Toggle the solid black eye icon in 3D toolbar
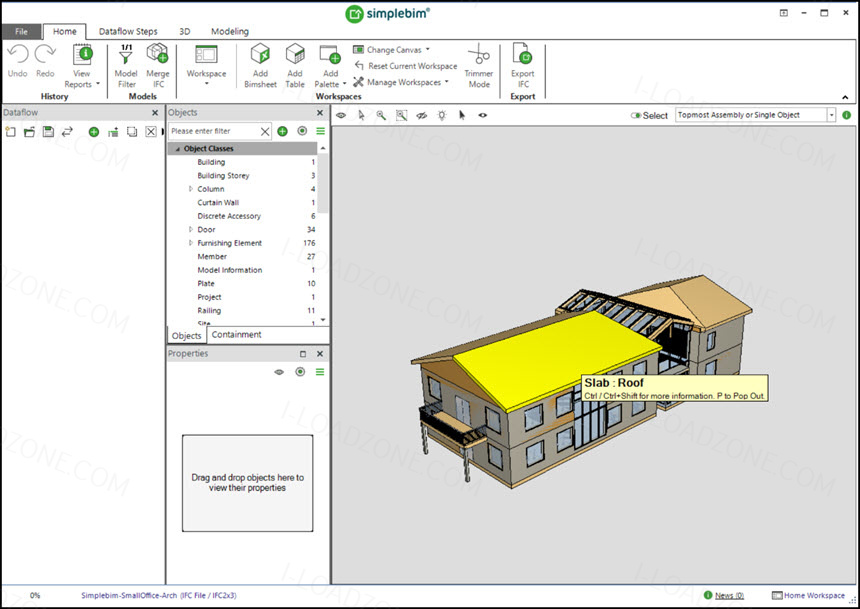Viewport: 860px width, 609px height. 483,115
